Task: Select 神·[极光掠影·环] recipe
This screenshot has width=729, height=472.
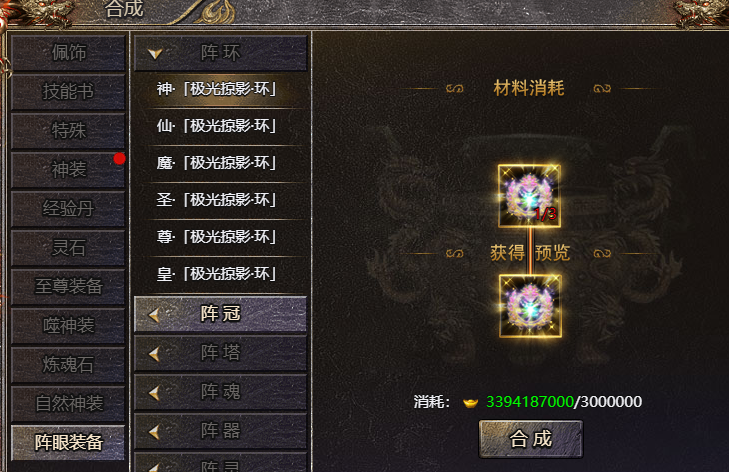Action: click(217, 89)
